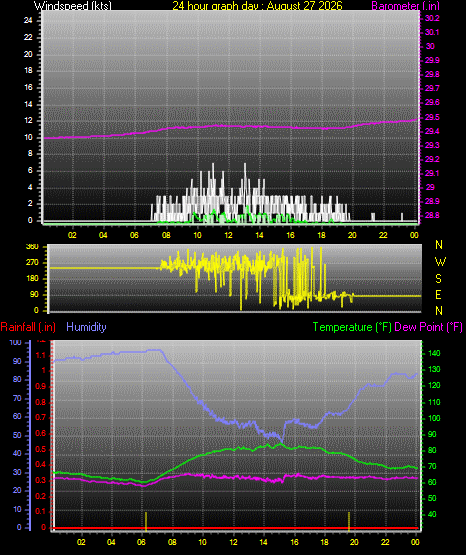Click the 140 temperature scale value
466x555 pixels.
pyautogui.click(x=434, y=353)
